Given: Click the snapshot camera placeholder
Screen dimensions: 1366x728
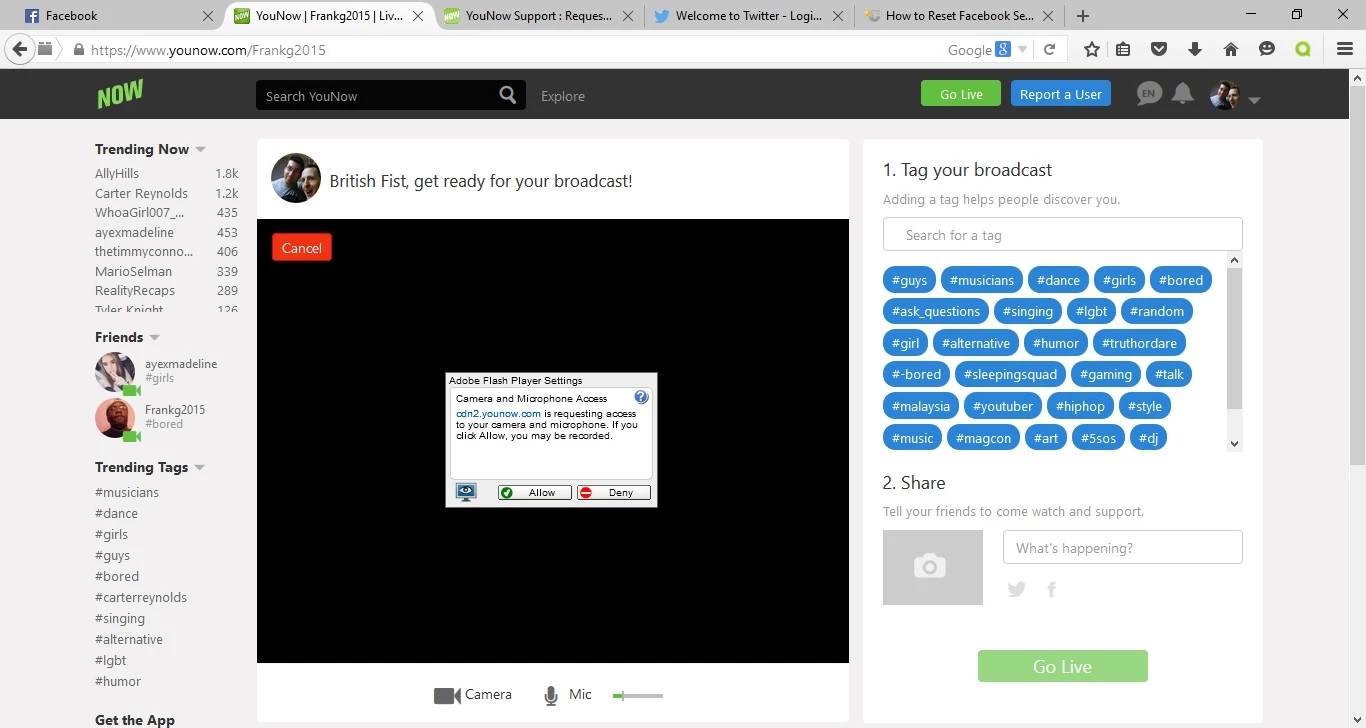Looking at the screenshot, I should click(932, 567).
